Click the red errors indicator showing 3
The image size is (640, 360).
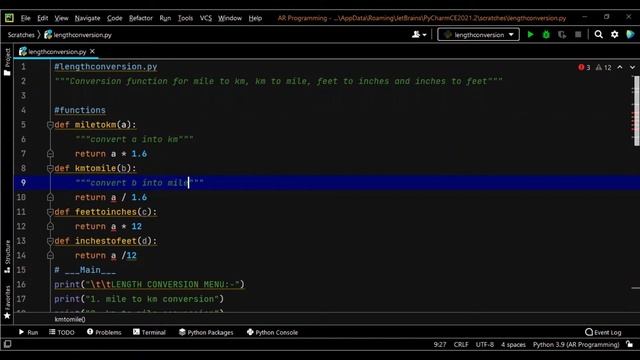coord(584,67)
